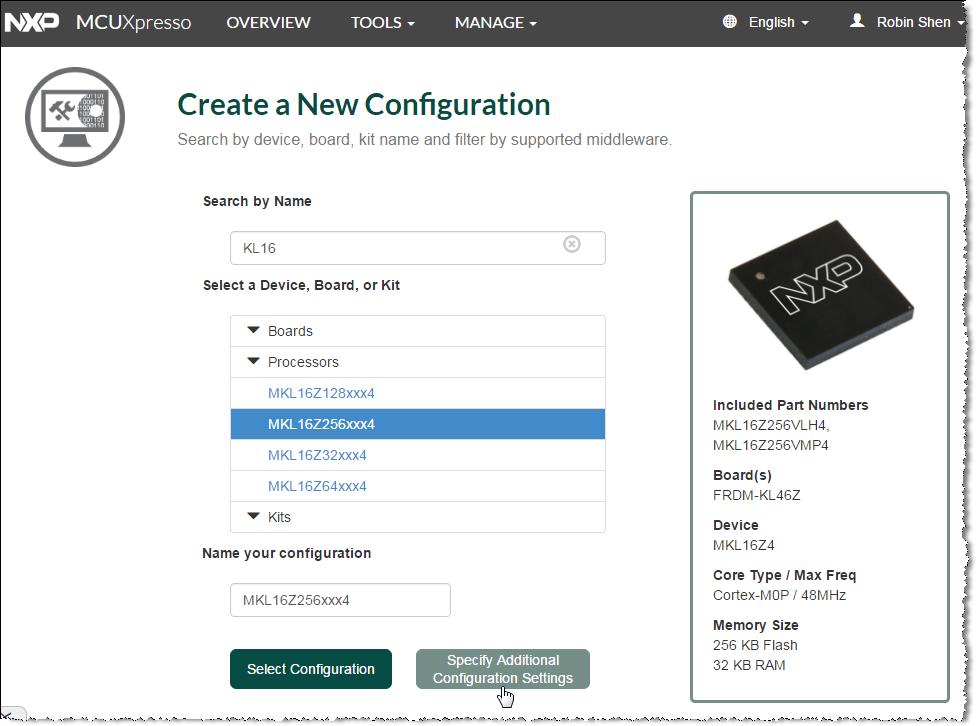Image resolution: width=976 pixels, height=726 pixels.
Task: Click the configuration name input field
Action: (340, 600)
